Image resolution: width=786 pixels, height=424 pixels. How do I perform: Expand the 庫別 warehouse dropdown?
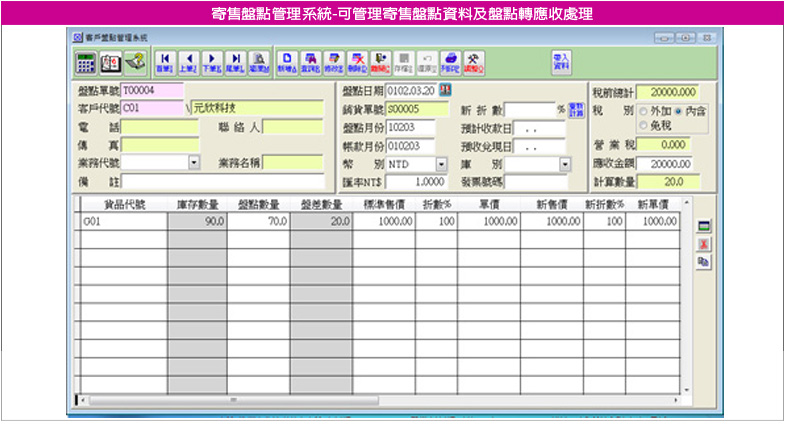tap(565, 164)
